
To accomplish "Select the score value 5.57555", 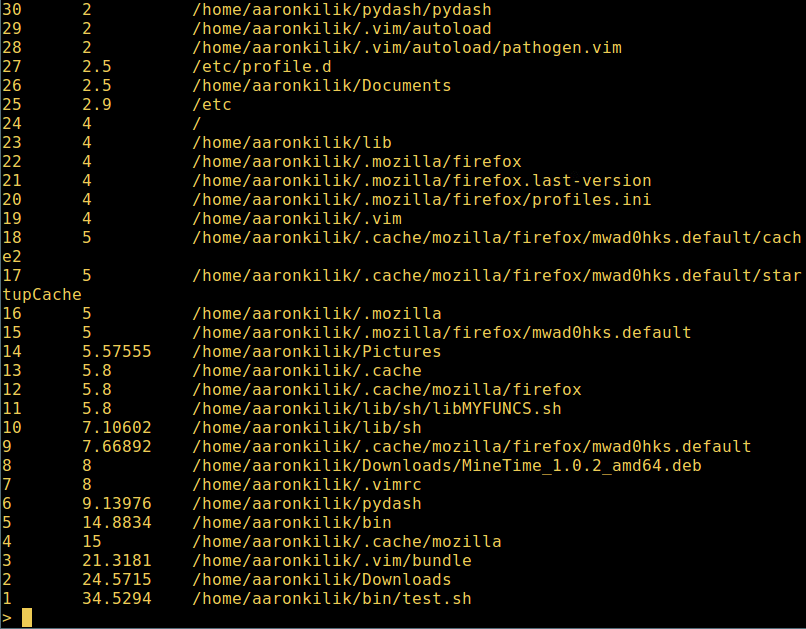I will (117, 352).
